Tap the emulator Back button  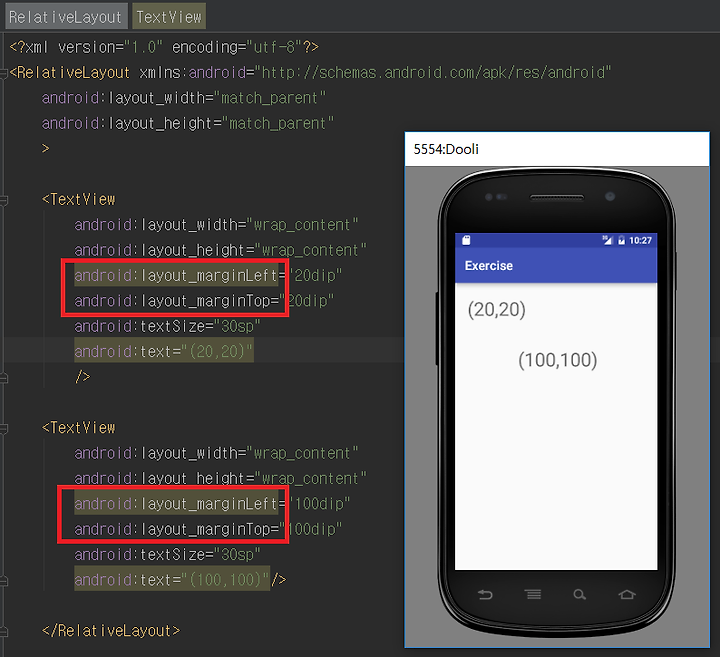pos(485,595)
